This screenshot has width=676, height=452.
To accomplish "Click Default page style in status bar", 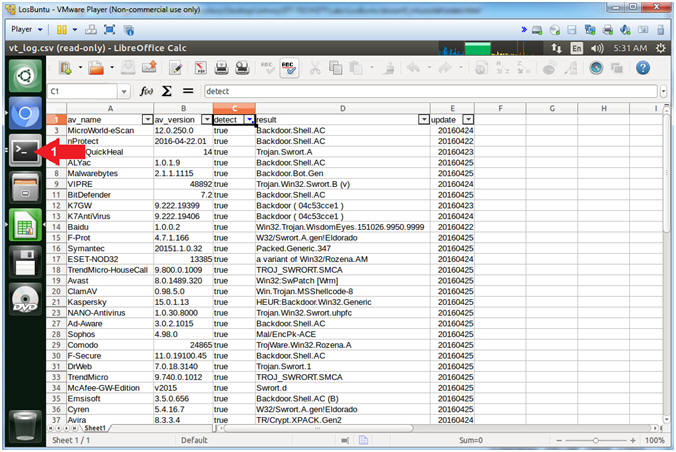I will coord(194,440).
